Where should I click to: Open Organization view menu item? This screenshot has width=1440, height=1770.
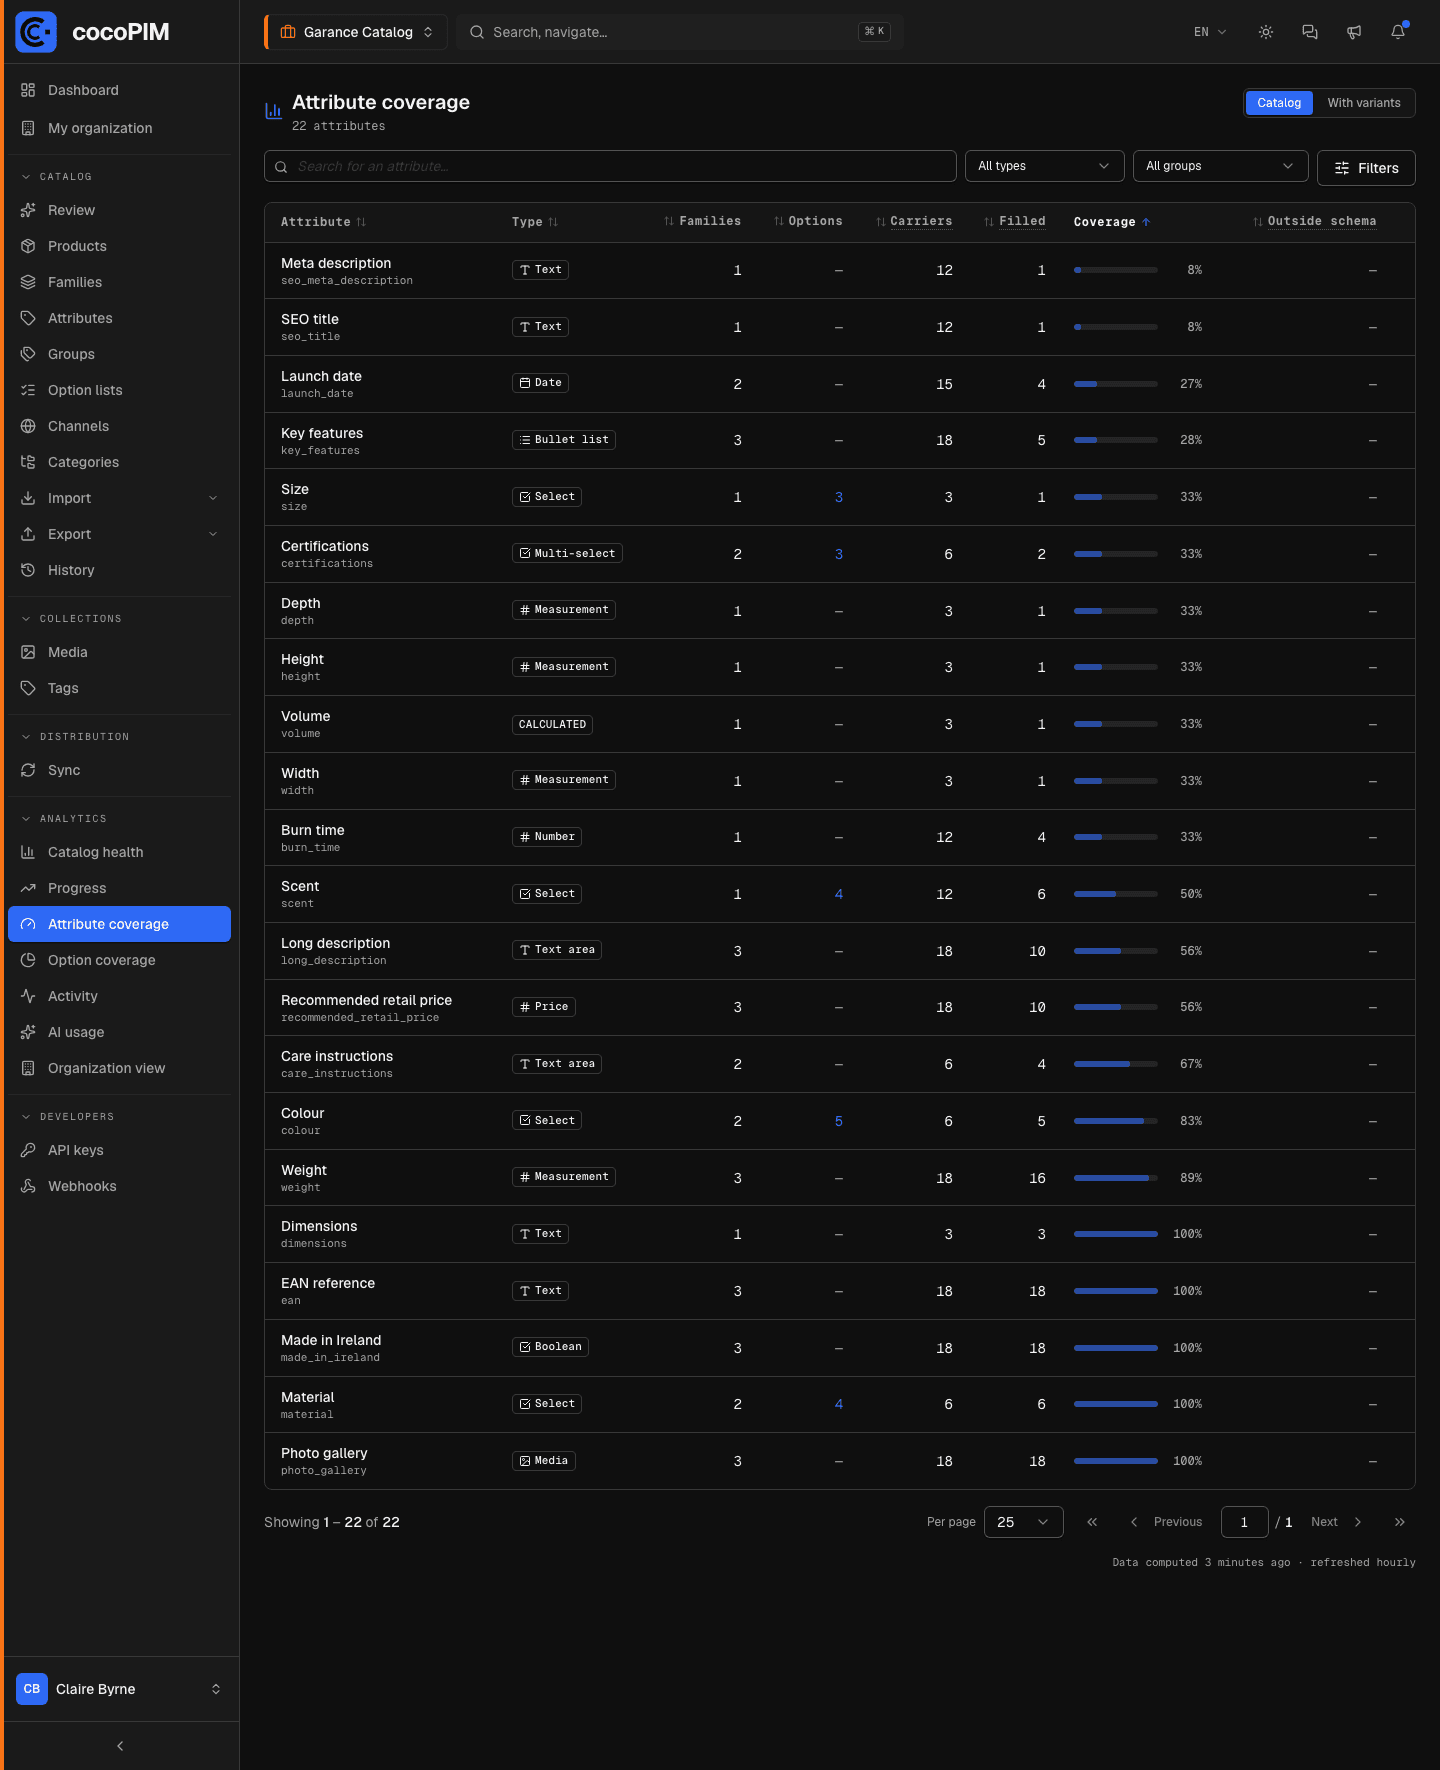click(120, 1068)
